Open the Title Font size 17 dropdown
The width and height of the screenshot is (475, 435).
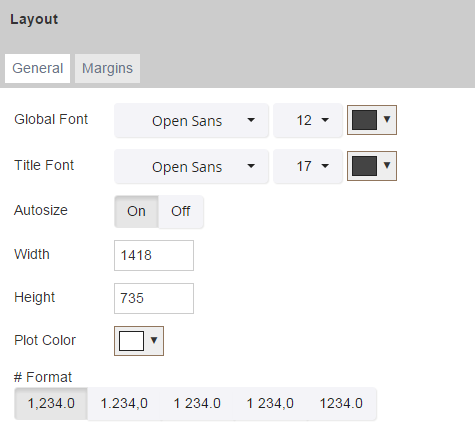[x=308, y=166]
